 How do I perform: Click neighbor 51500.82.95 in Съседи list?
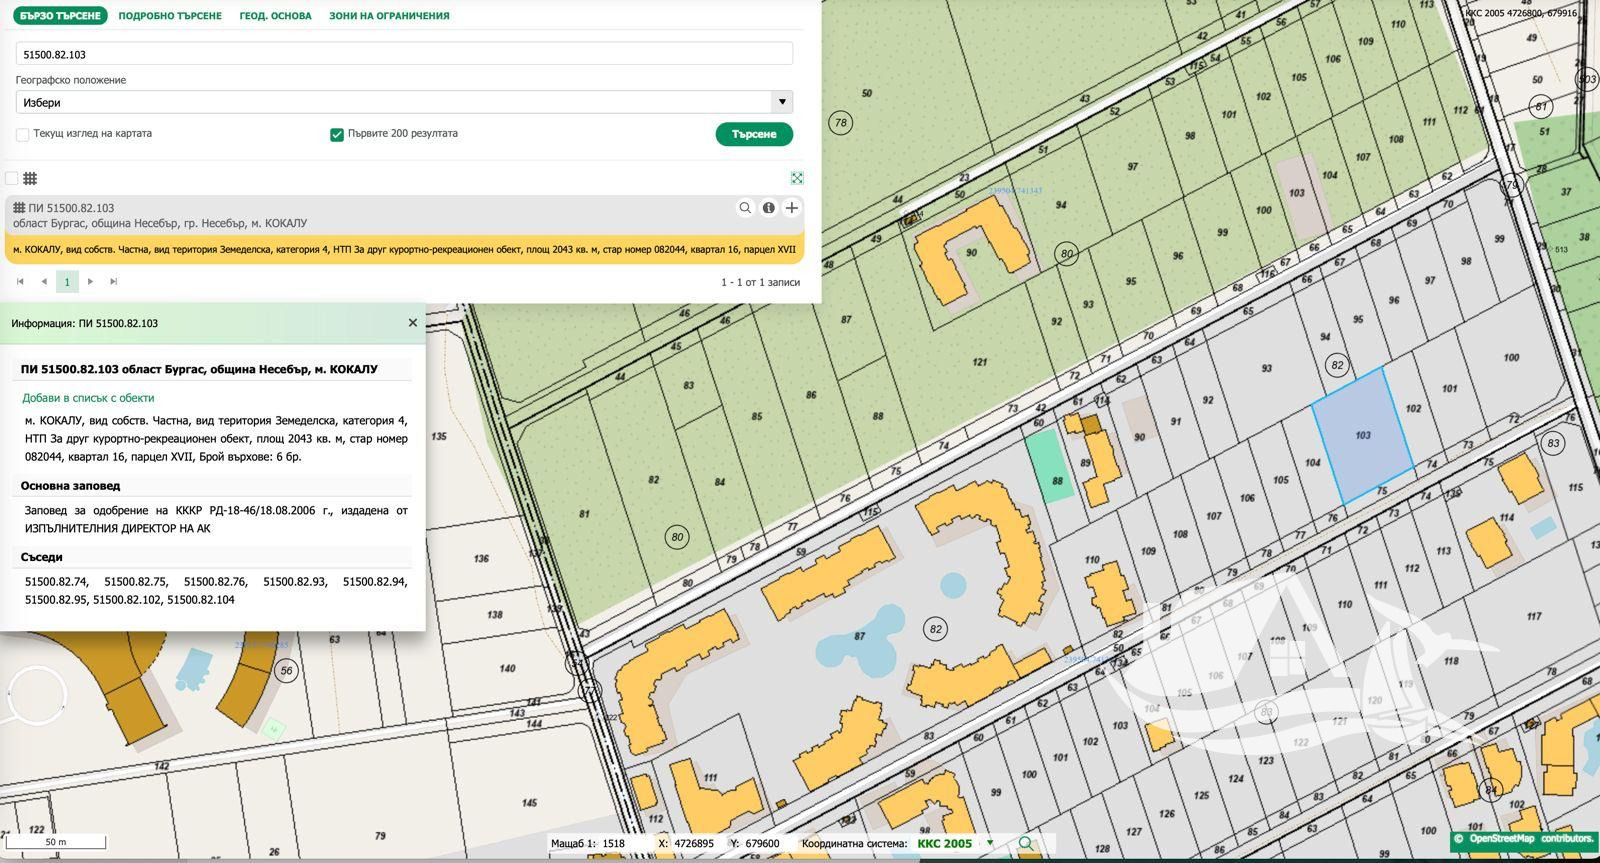(57, 600)
